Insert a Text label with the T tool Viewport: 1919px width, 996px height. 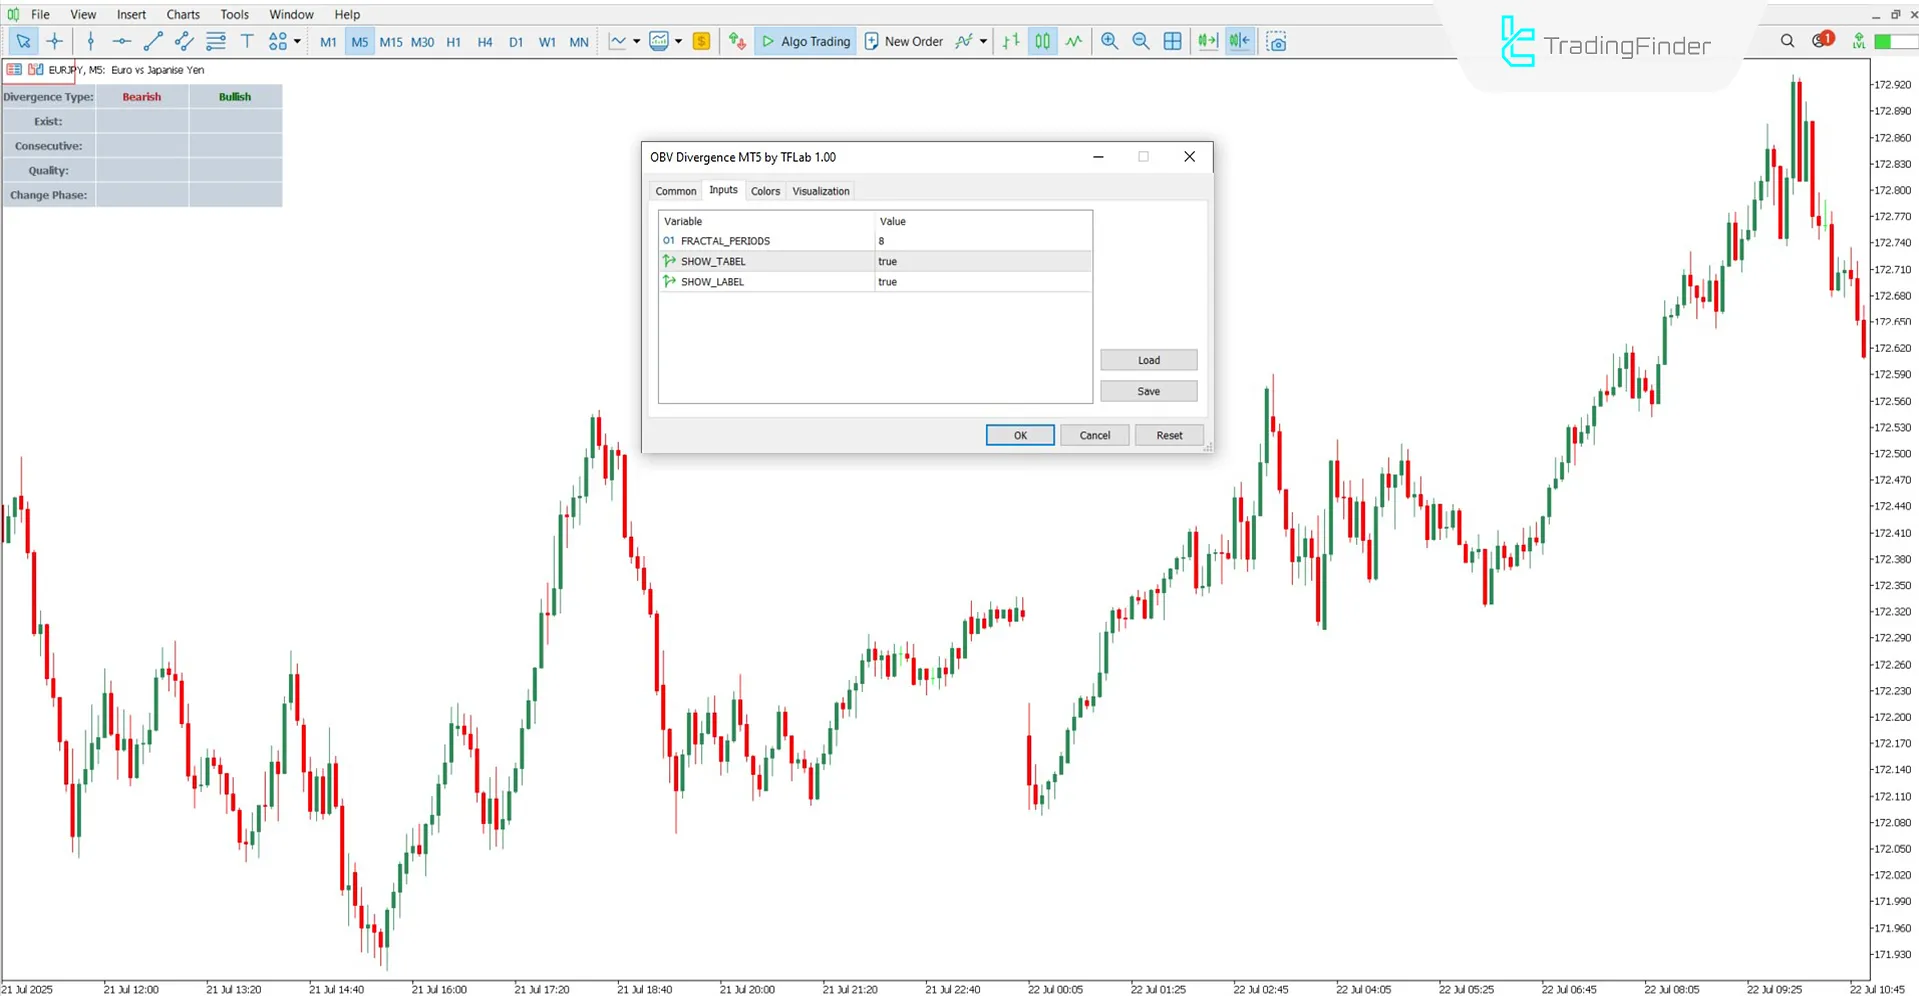(x=247, y=41)
